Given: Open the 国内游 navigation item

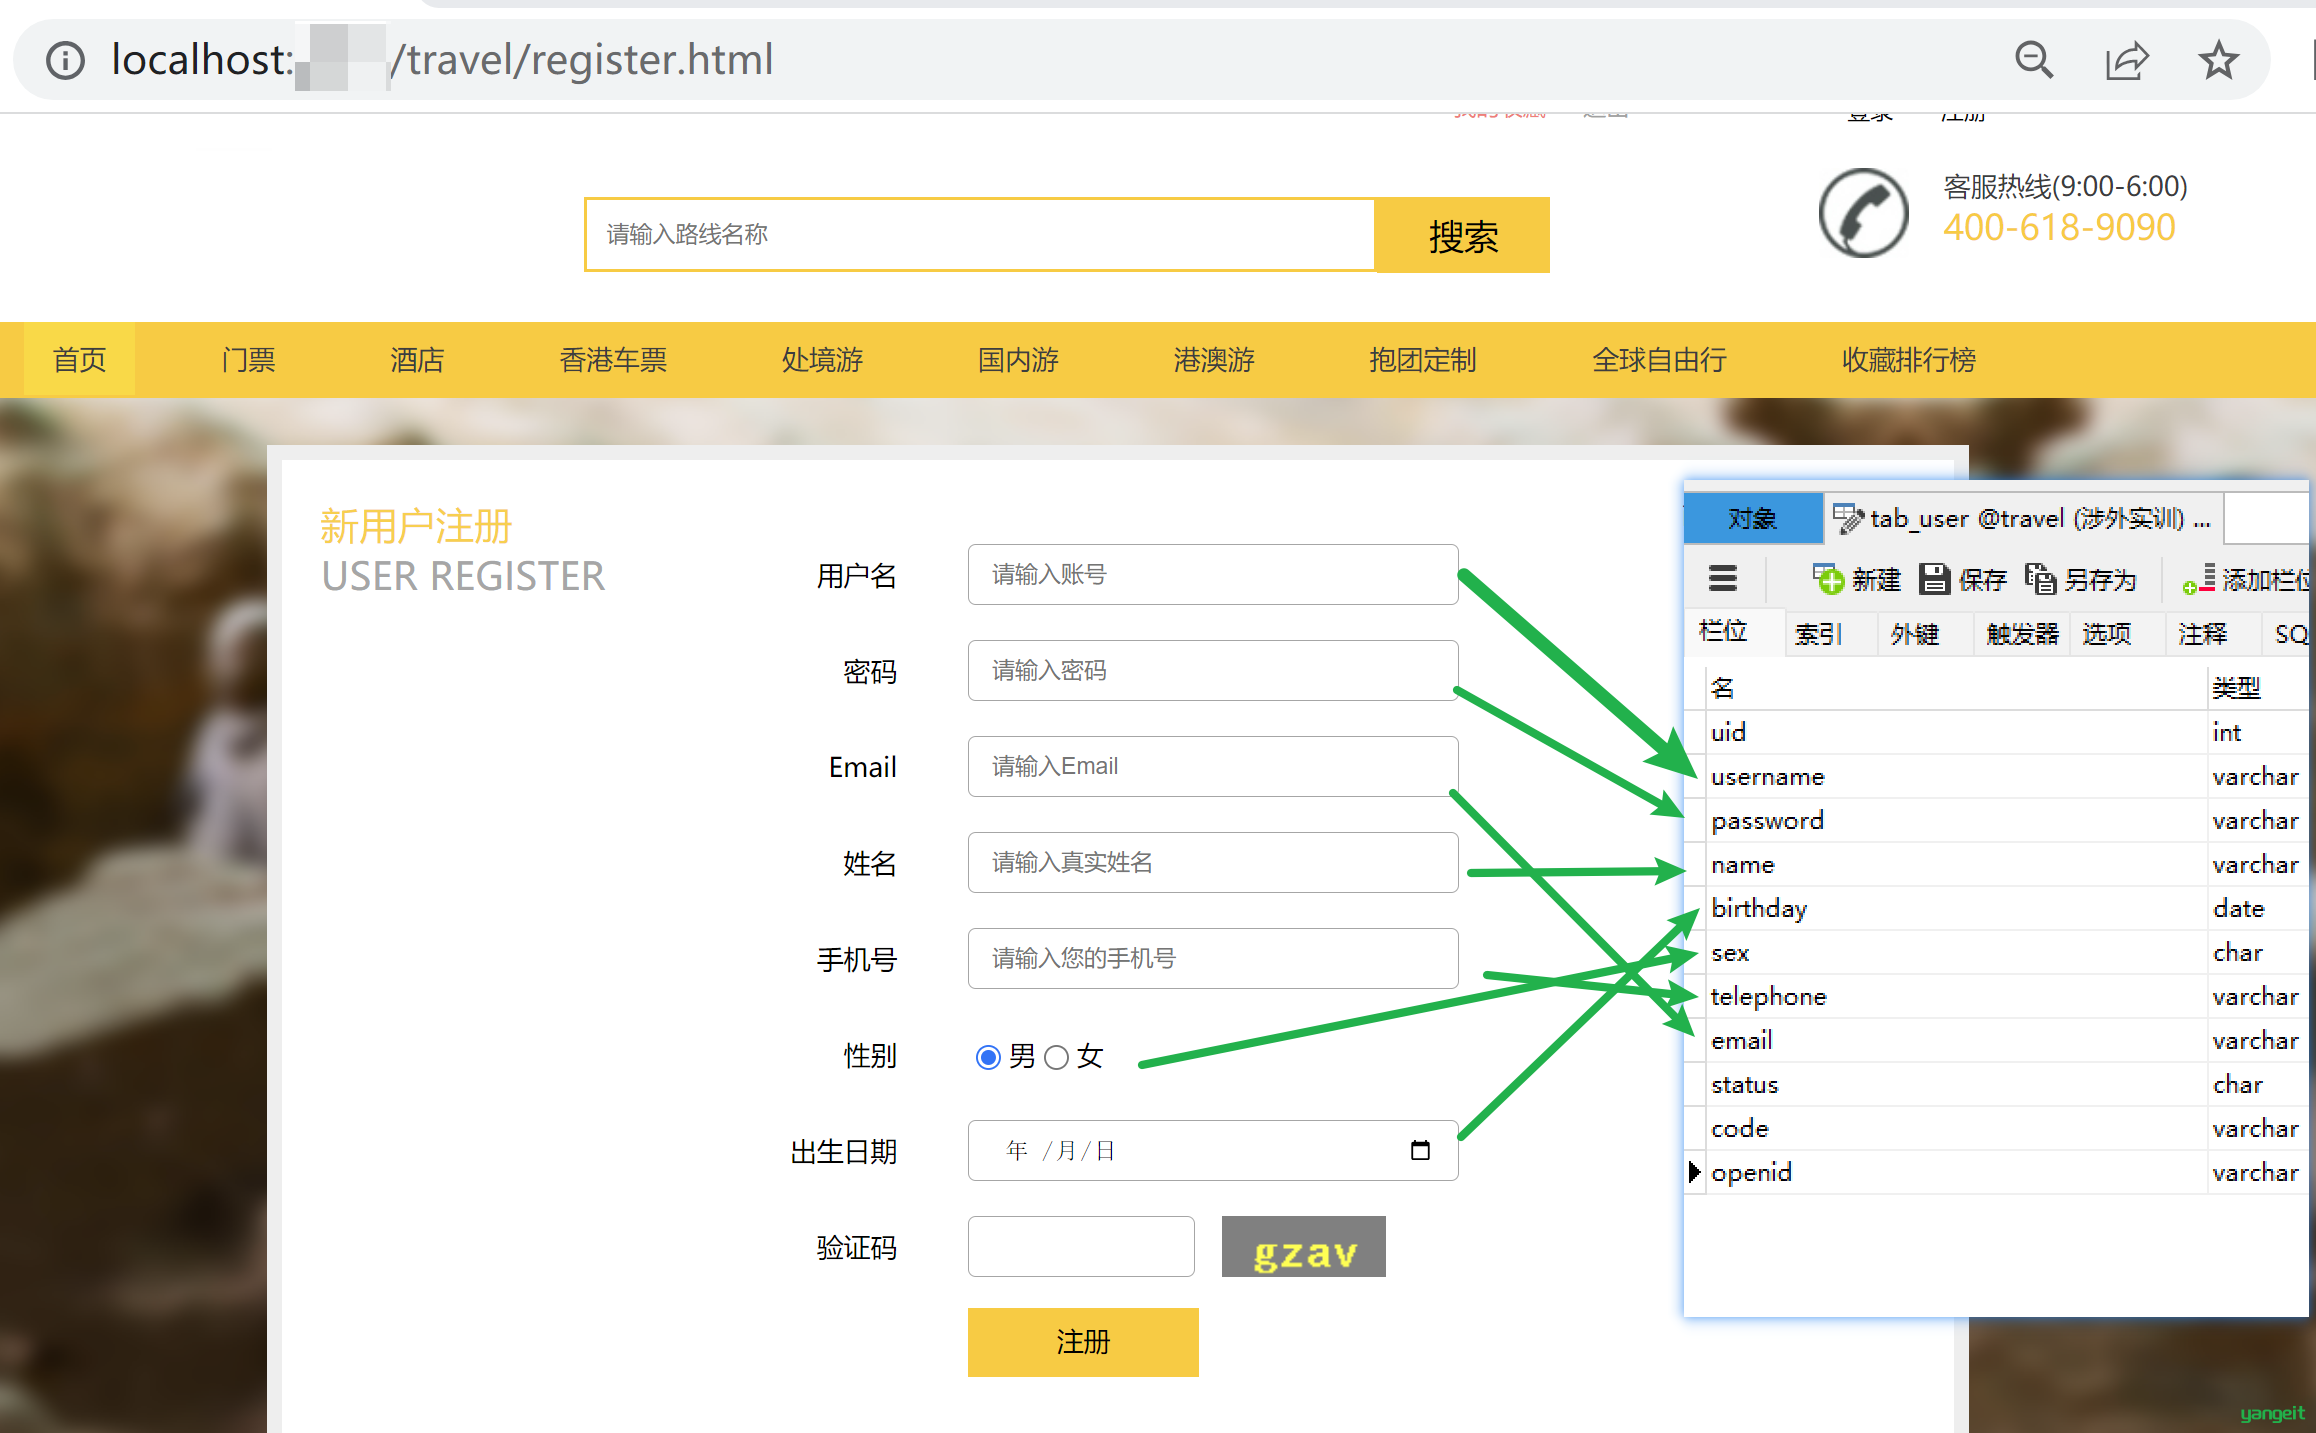Looking at the screenshot, I should (x=1018, y=360).
